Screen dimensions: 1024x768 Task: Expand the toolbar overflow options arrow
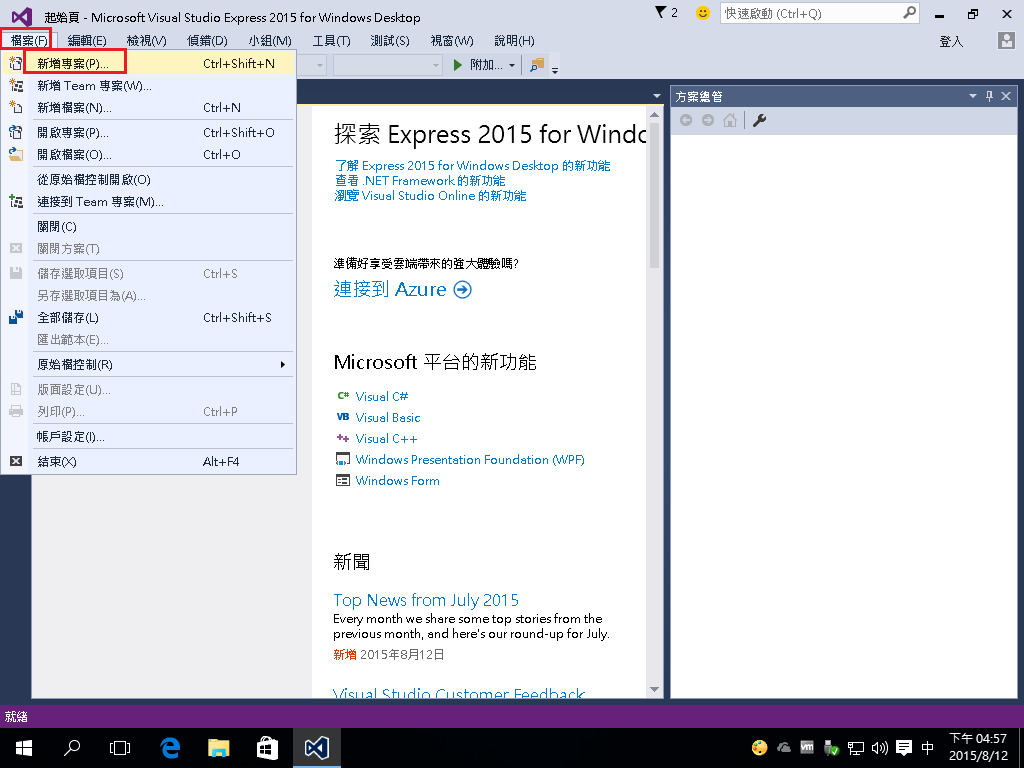pos(555,71)
